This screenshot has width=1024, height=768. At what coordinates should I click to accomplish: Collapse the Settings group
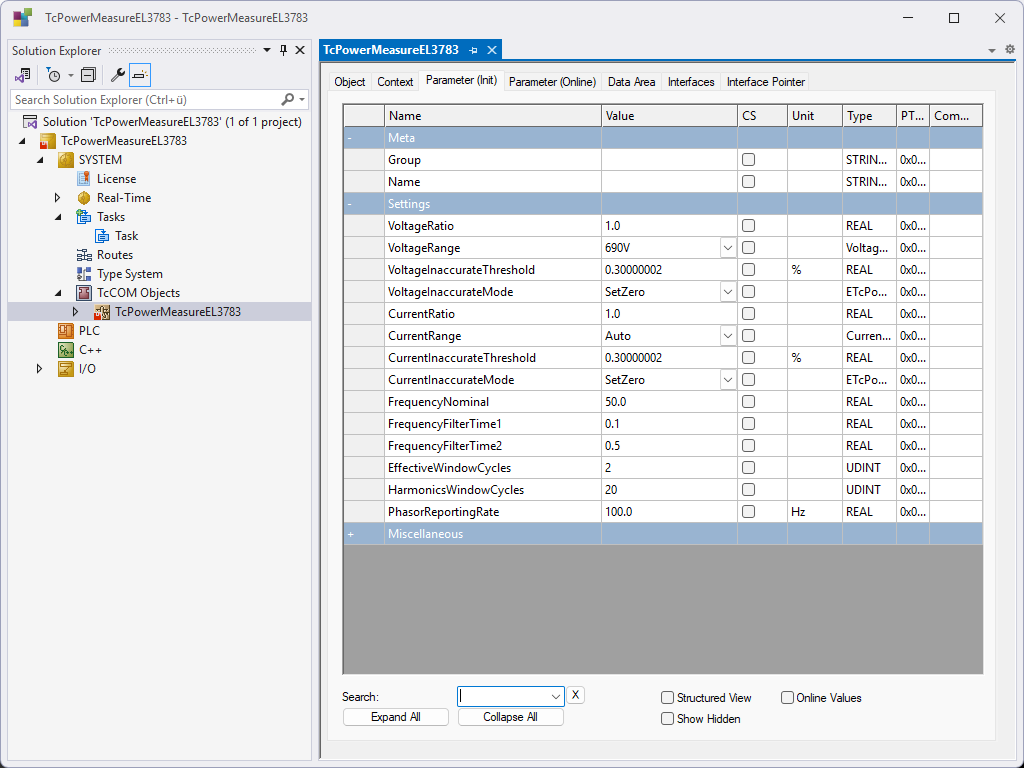tap(349, 204)
